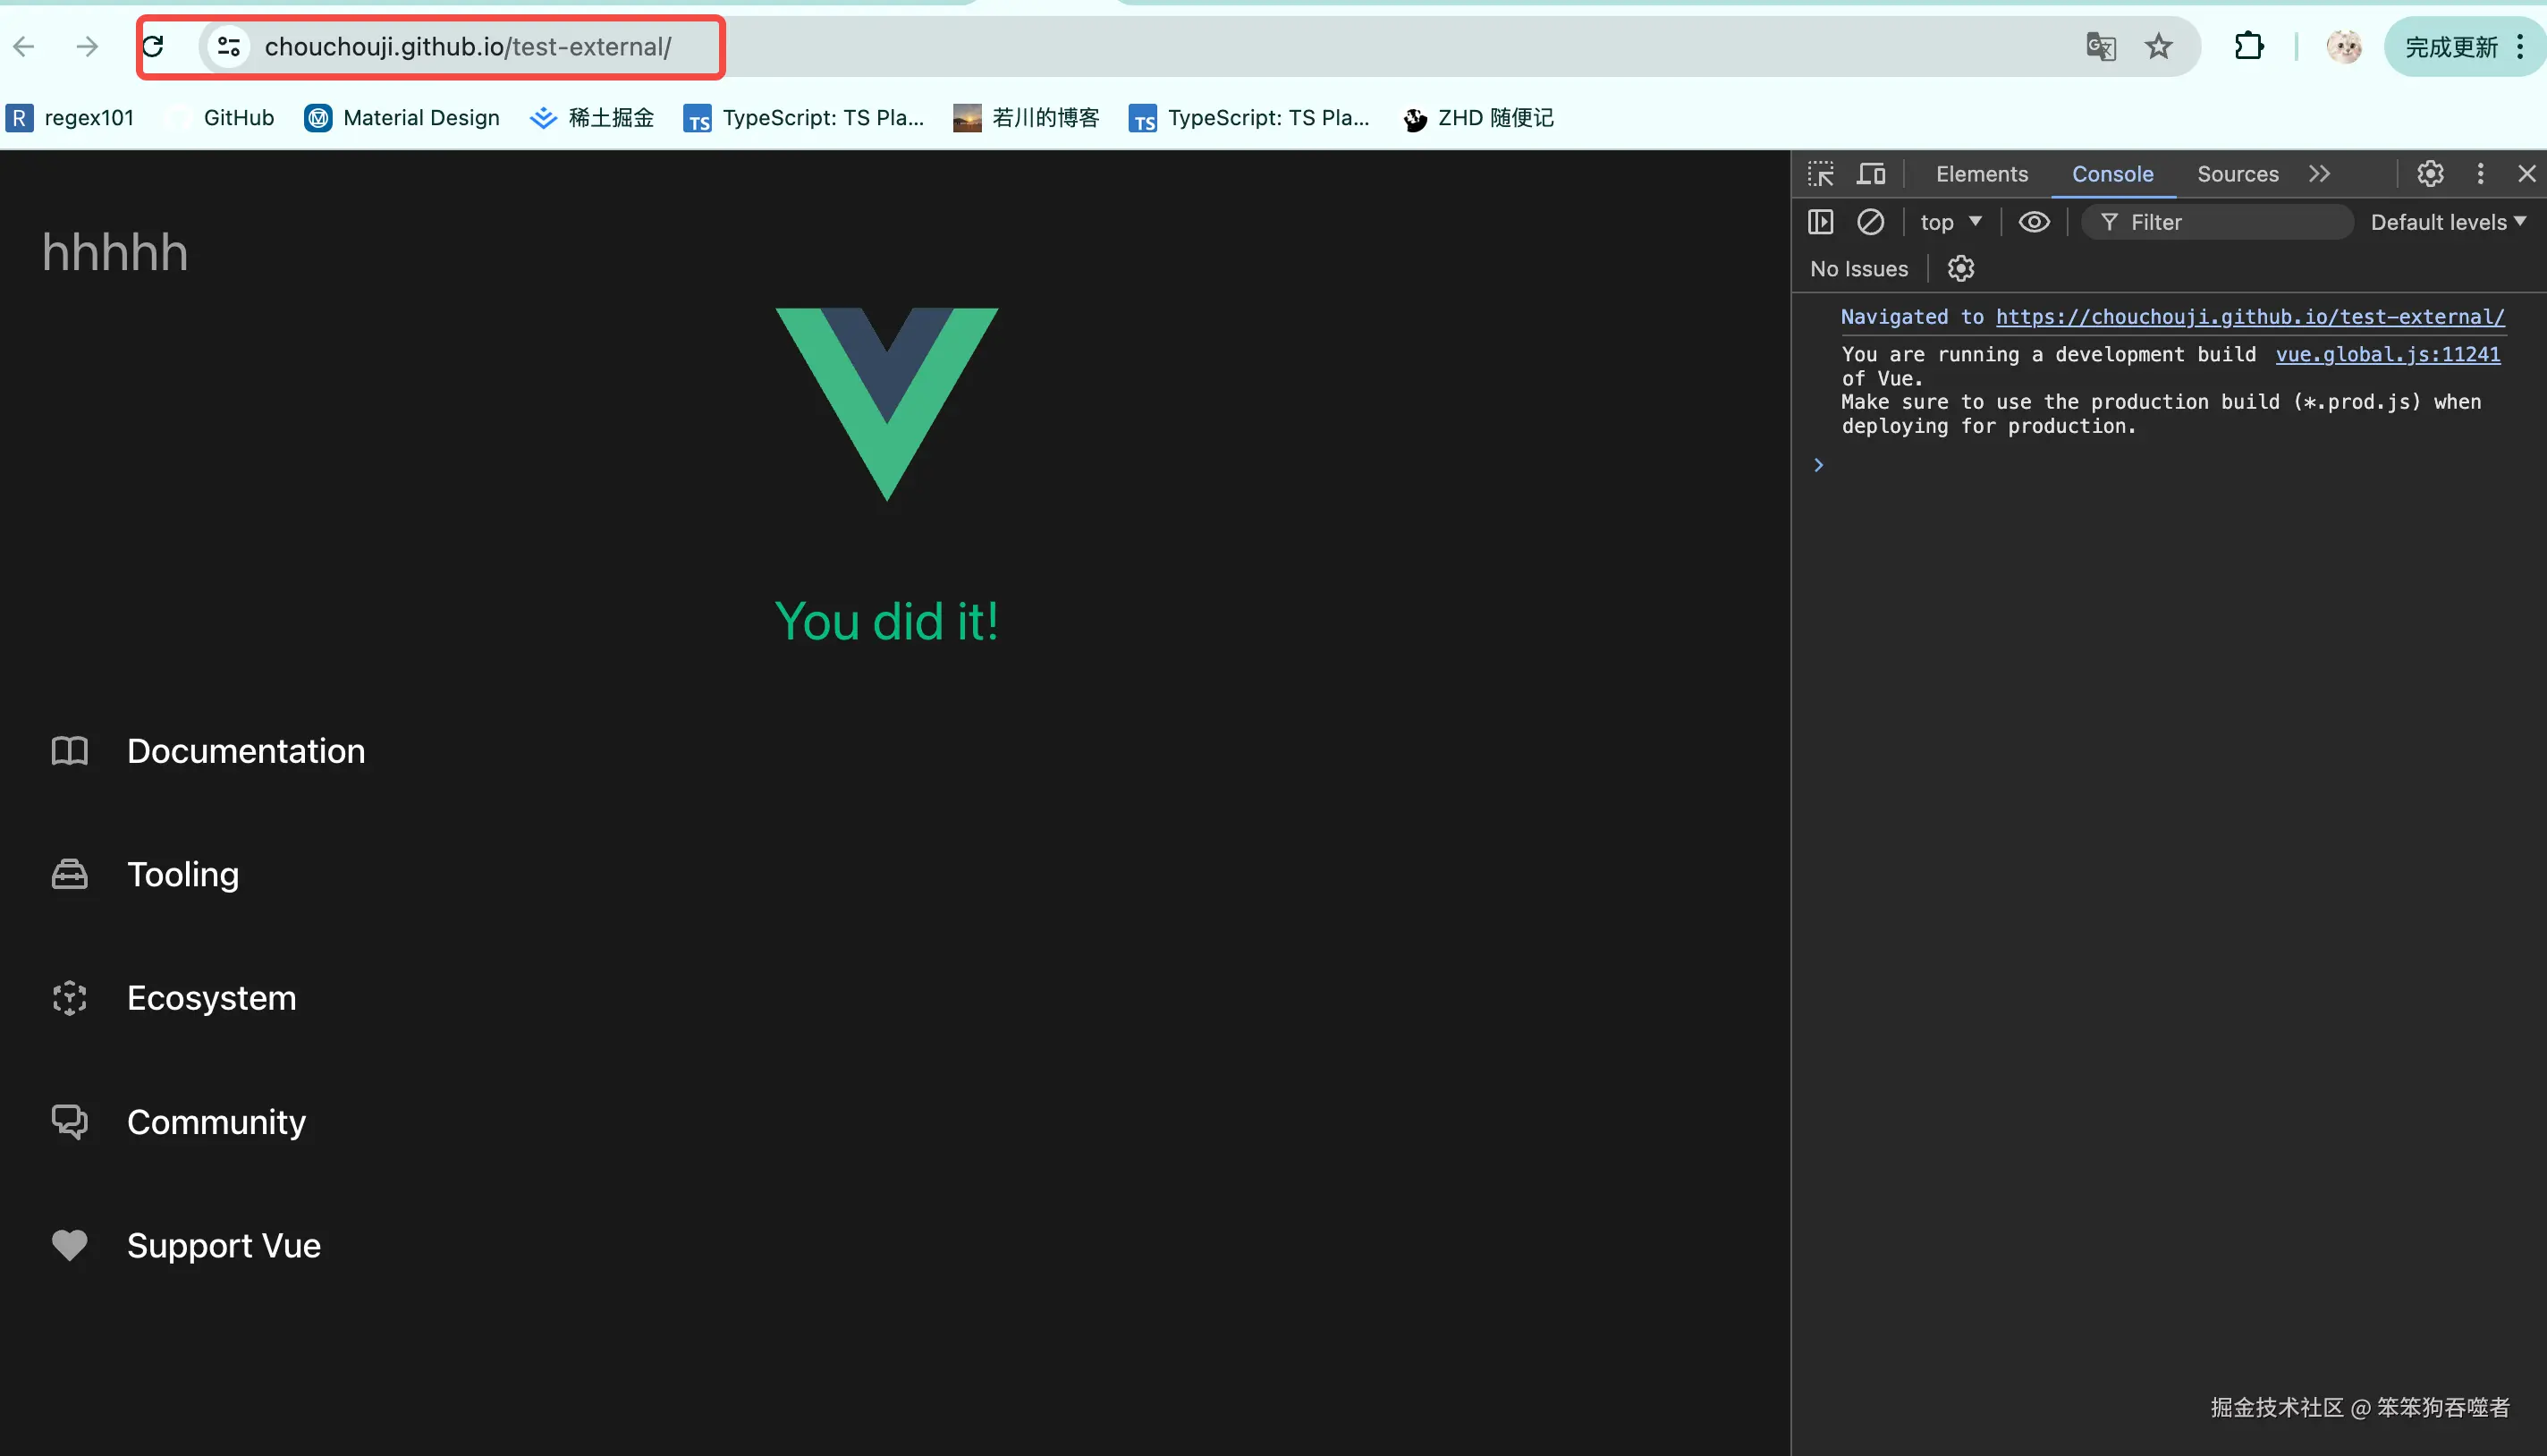This screenshot has height=1456, width=2547.
Task: Open the regex101 bookmark
Action: [70, 118]
